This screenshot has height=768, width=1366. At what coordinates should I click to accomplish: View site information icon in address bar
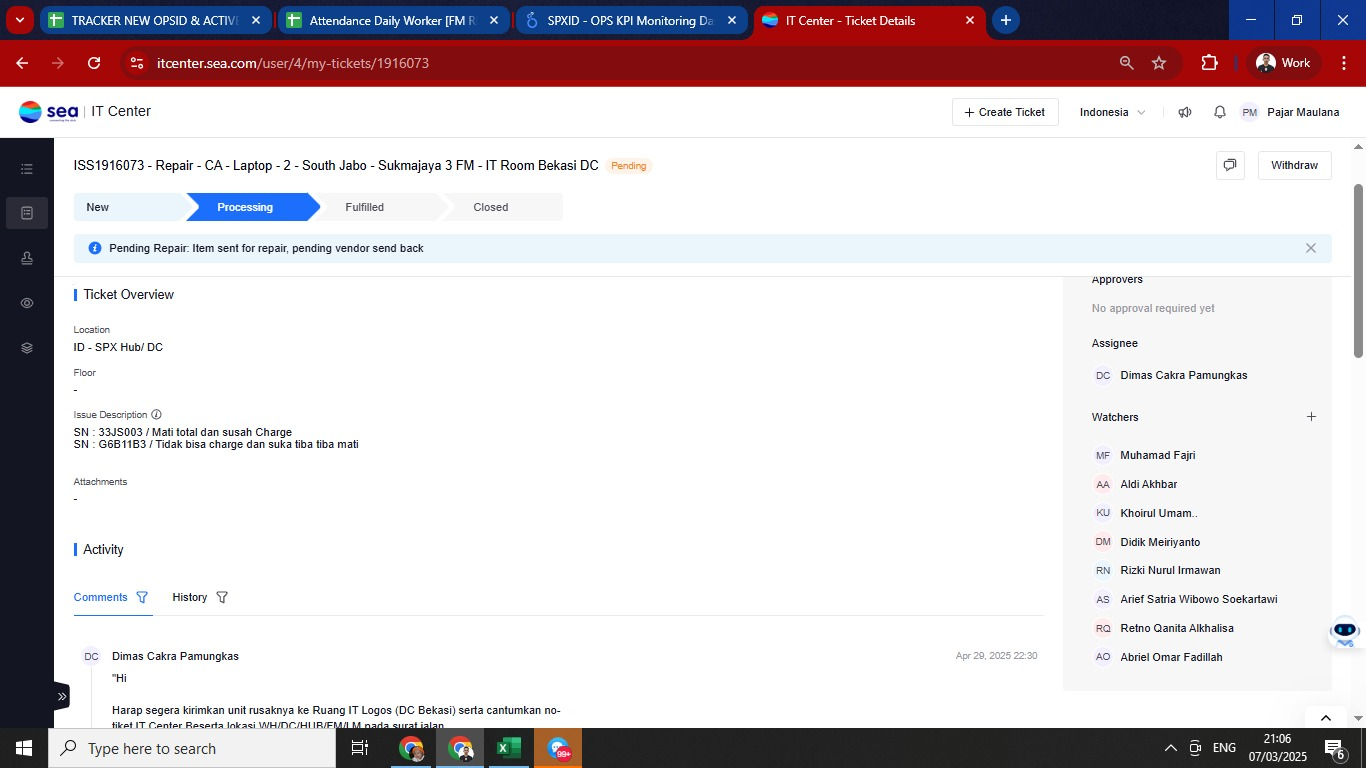point(138,63)
